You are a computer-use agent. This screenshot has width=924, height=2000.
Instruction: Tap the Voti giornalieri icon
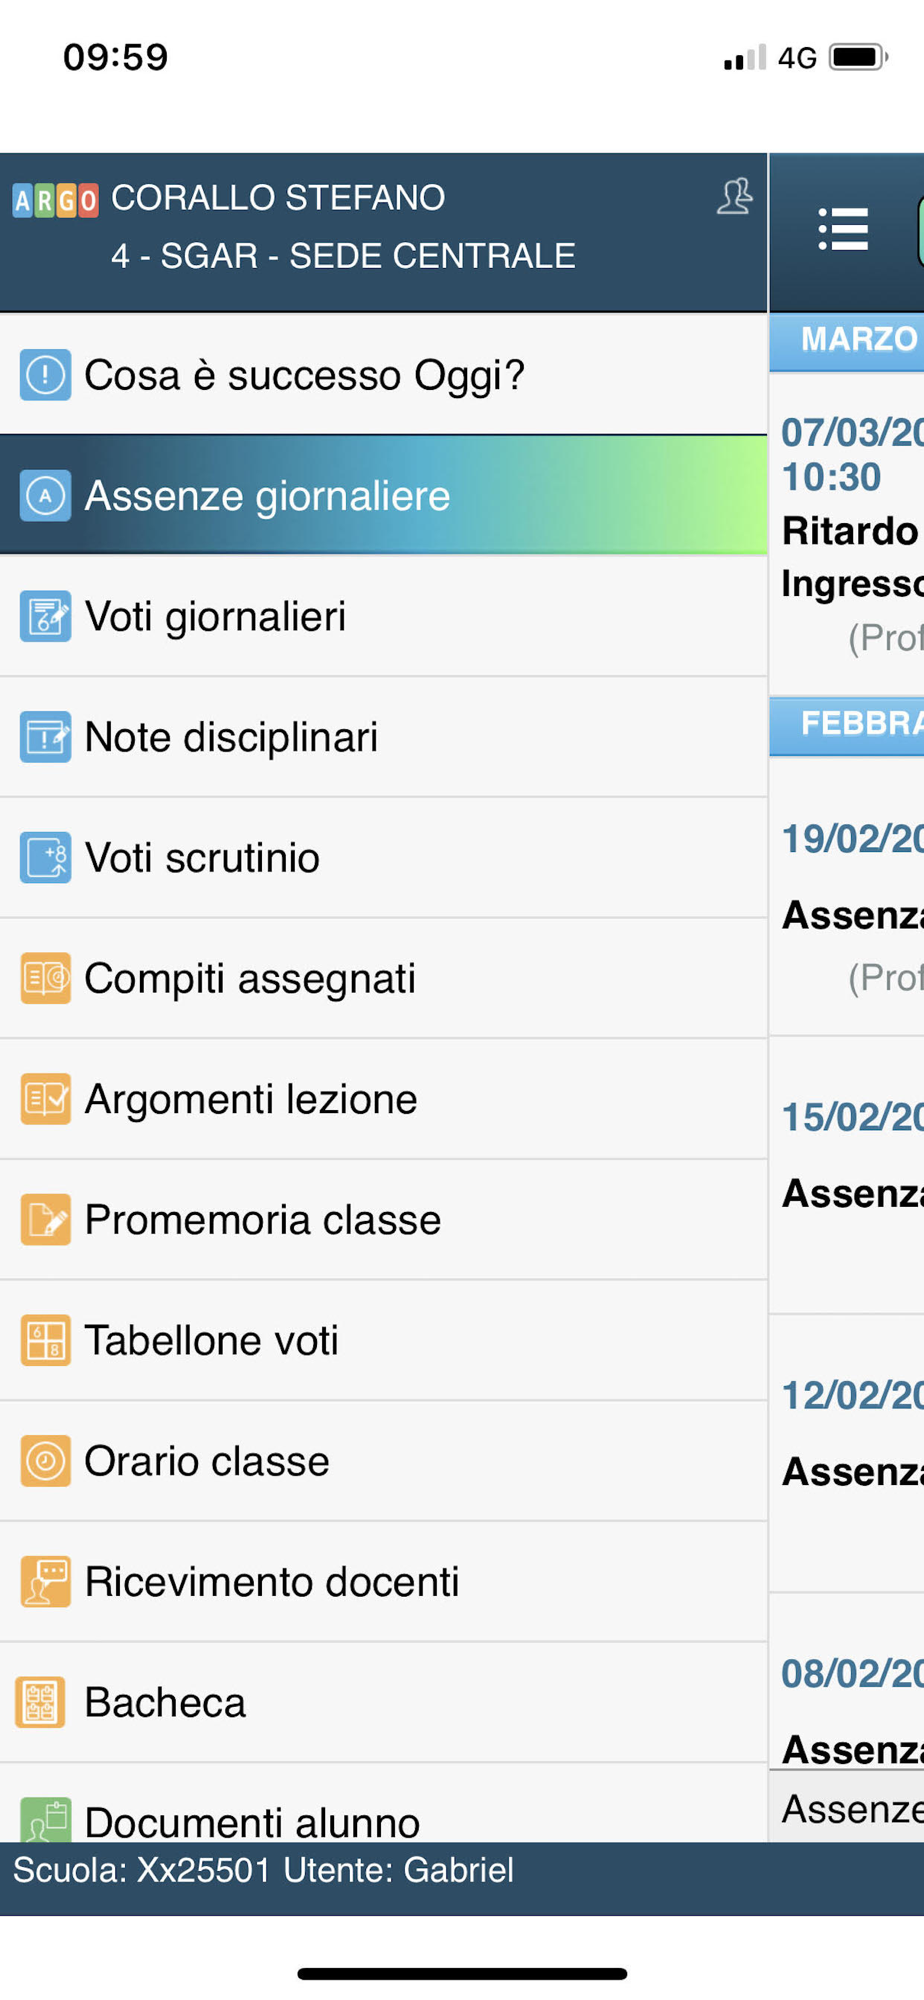pos(45,616)
